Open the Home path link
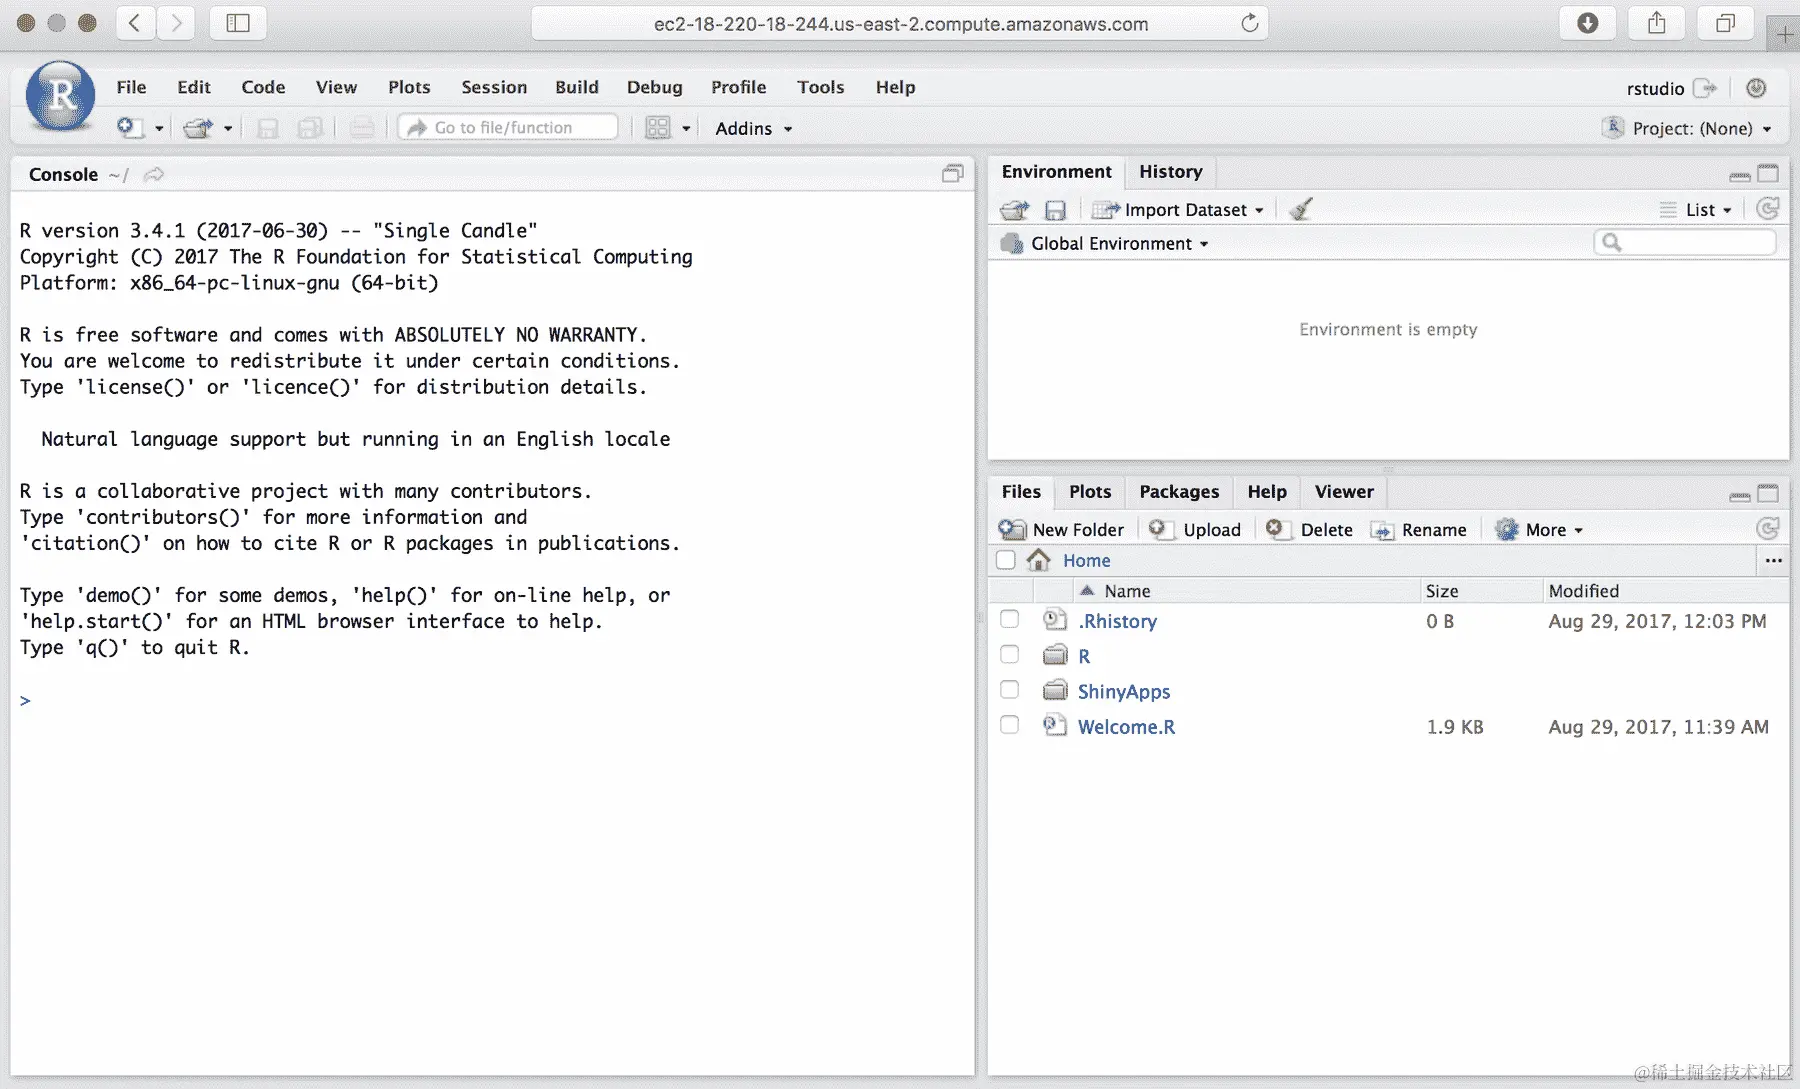This screenshot has width=1800, height=1089. tap(1086, 561)
